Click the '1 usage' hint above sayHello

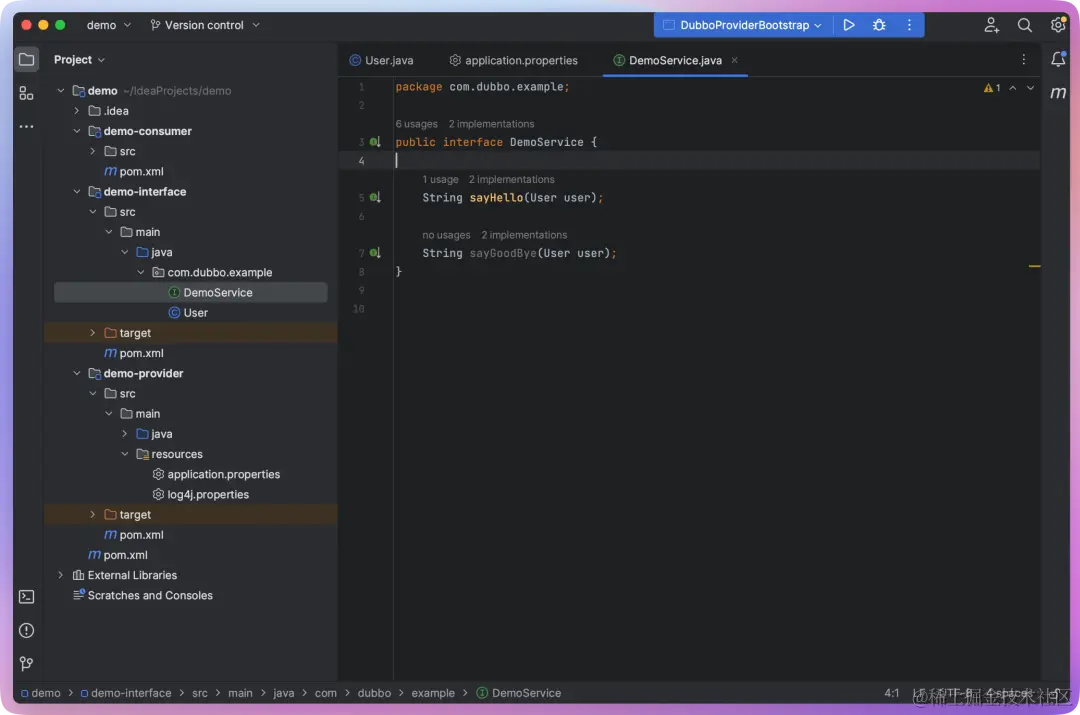point(440,179)
